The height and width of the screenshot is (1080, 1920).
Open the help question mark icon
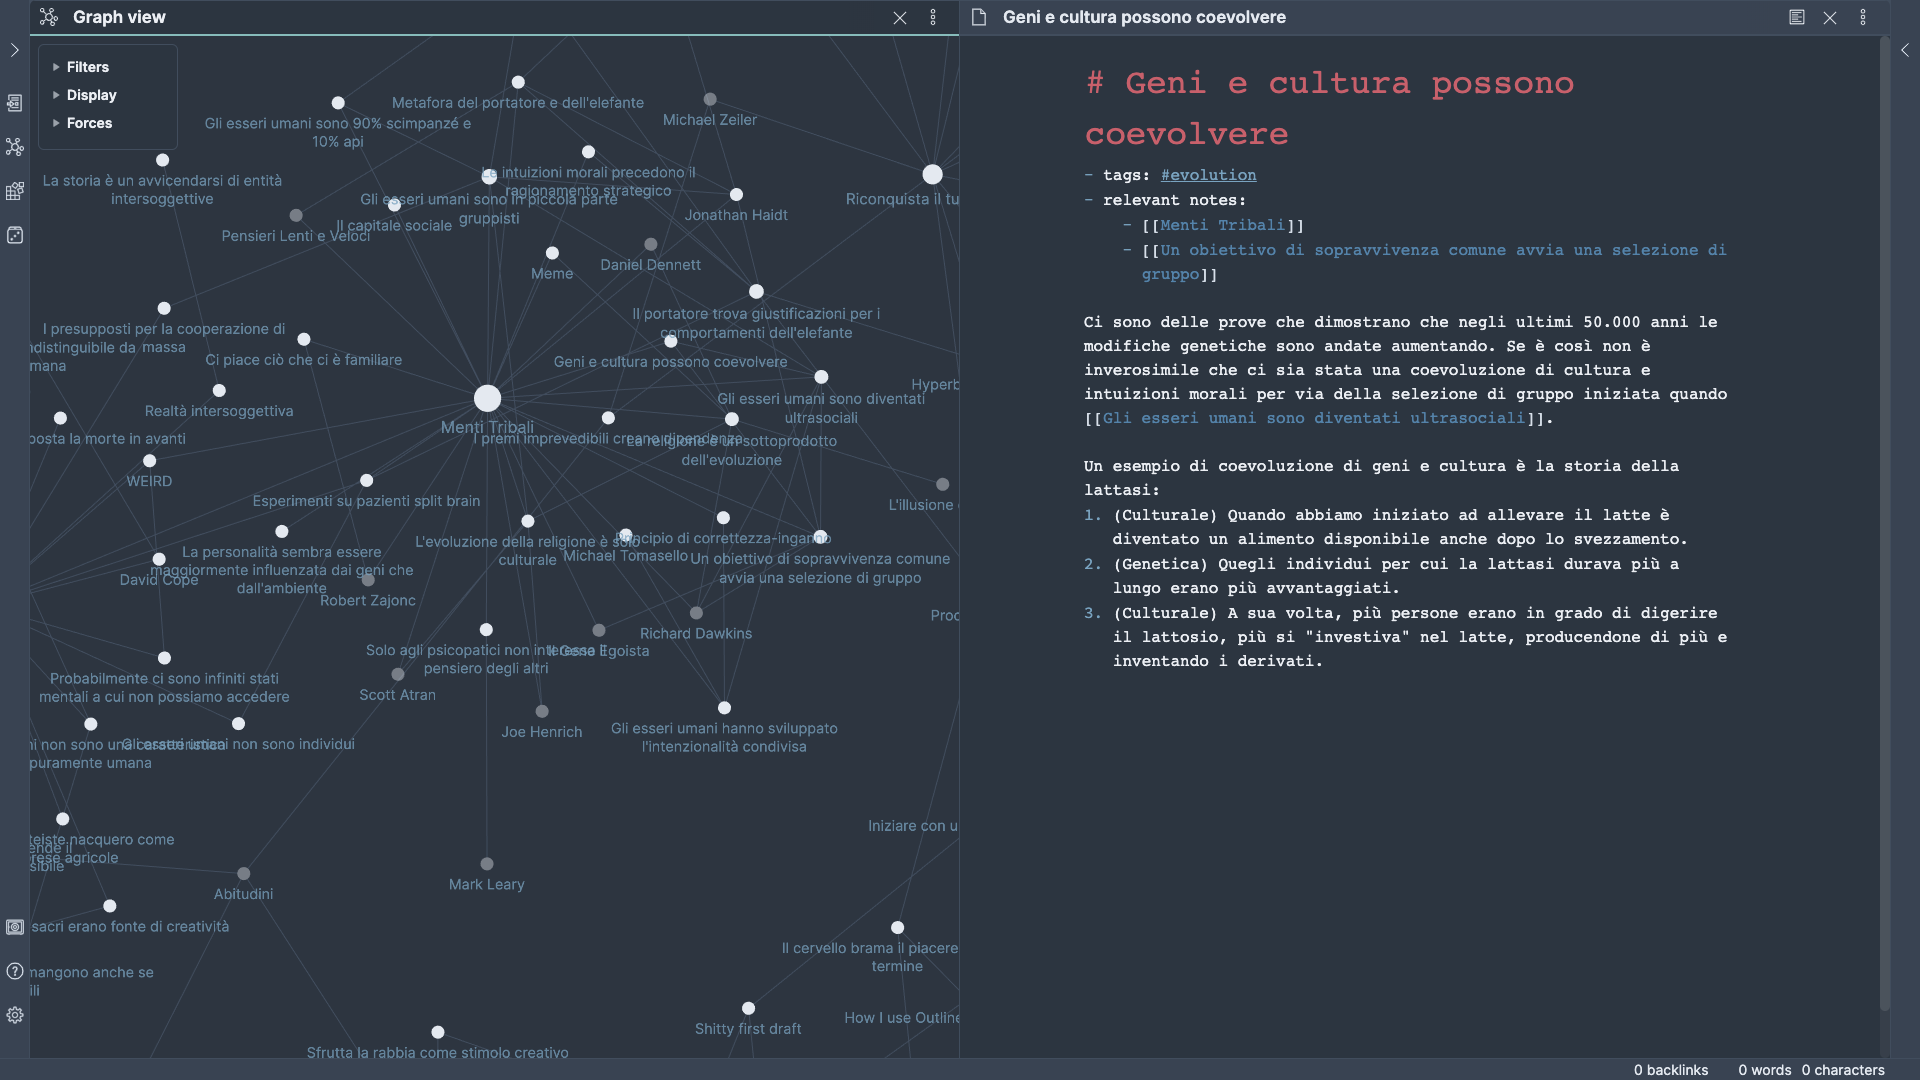click(x=14, y=971)
